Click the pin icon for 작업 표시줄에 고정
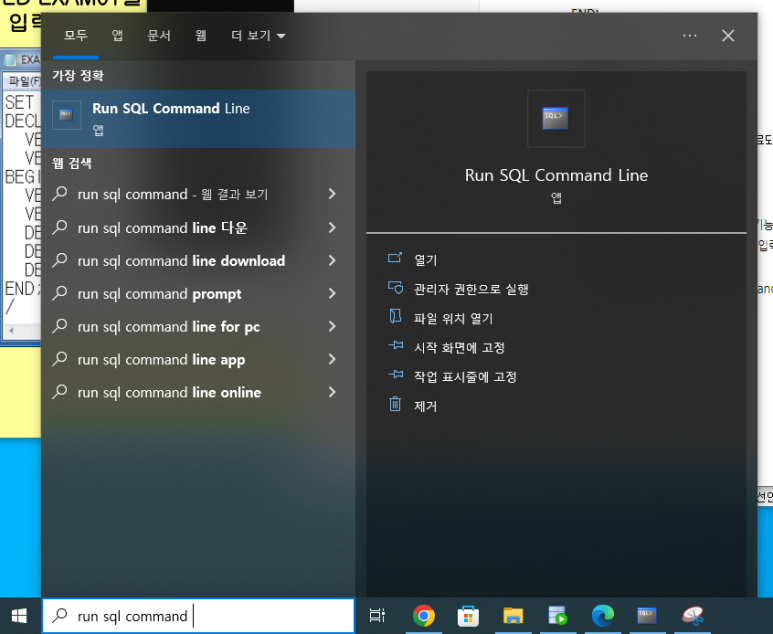773x634 pixels. (395, 375)
